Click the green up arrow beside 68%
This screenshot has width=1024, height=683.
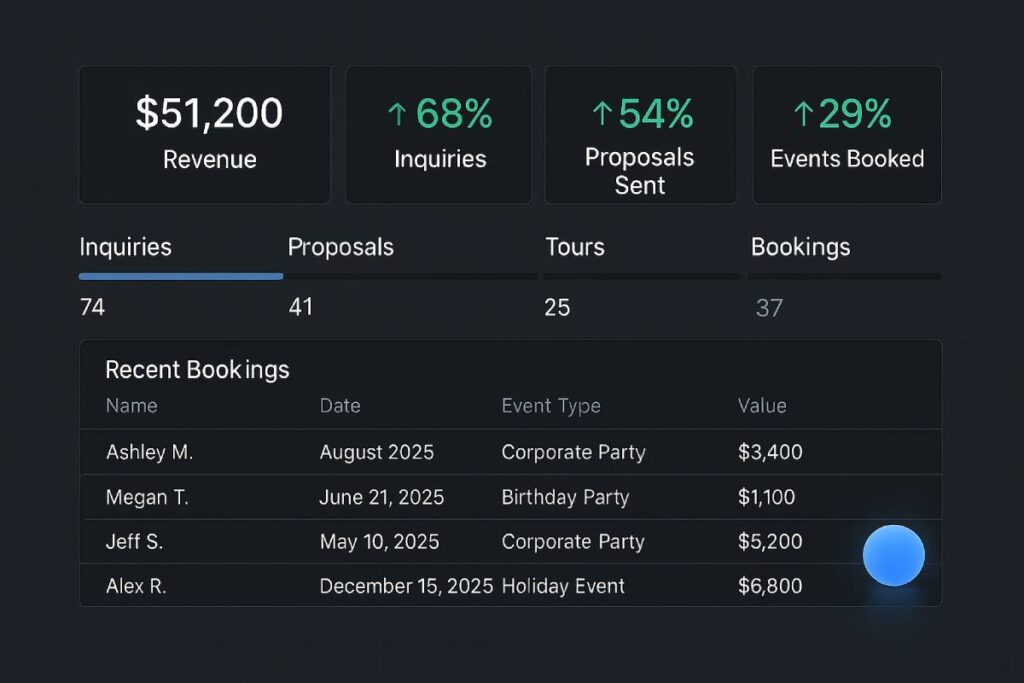click(397, 115)
